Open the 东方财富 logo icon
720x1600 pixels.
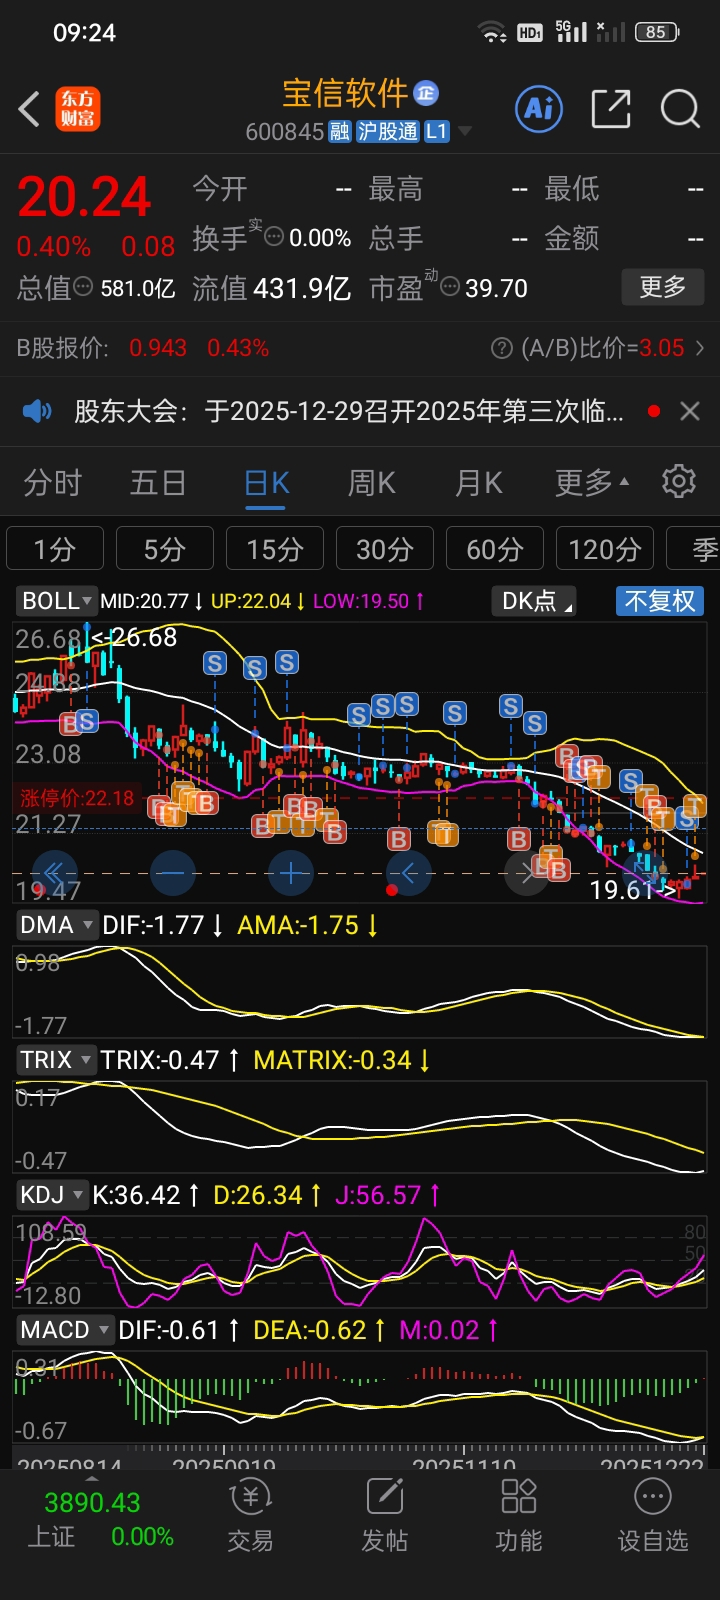78,109
